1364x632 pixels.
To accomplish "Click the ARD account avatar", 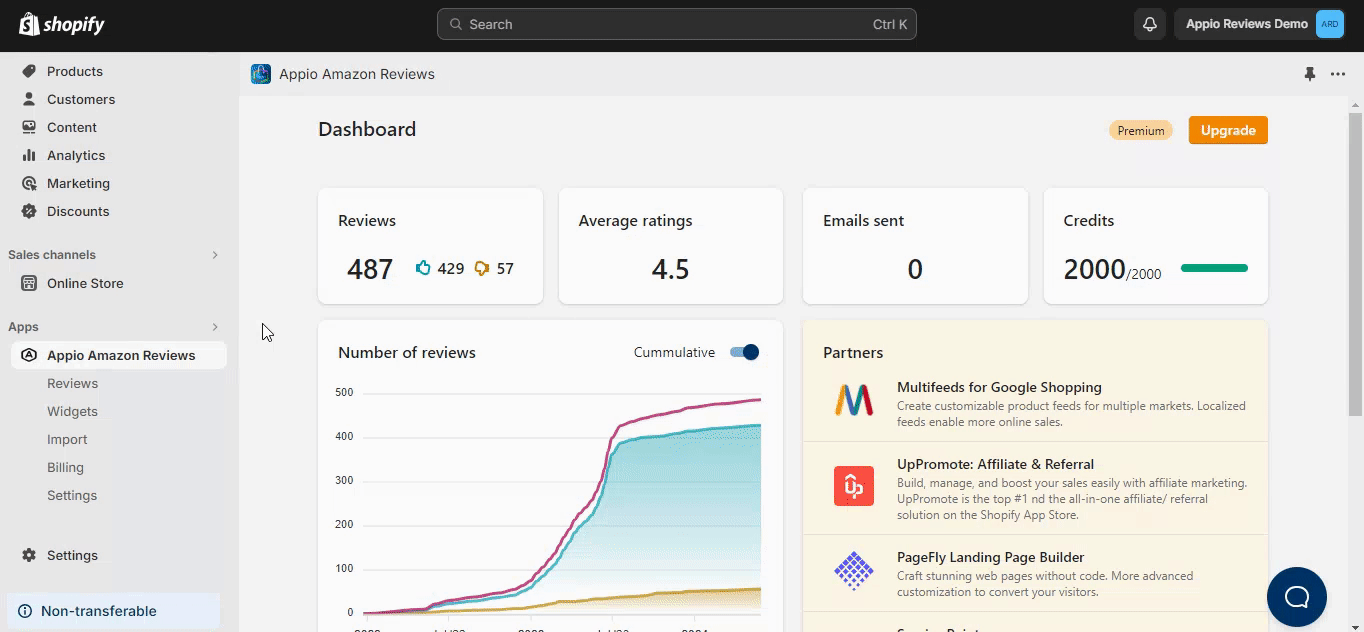I will pos(1329,24).
